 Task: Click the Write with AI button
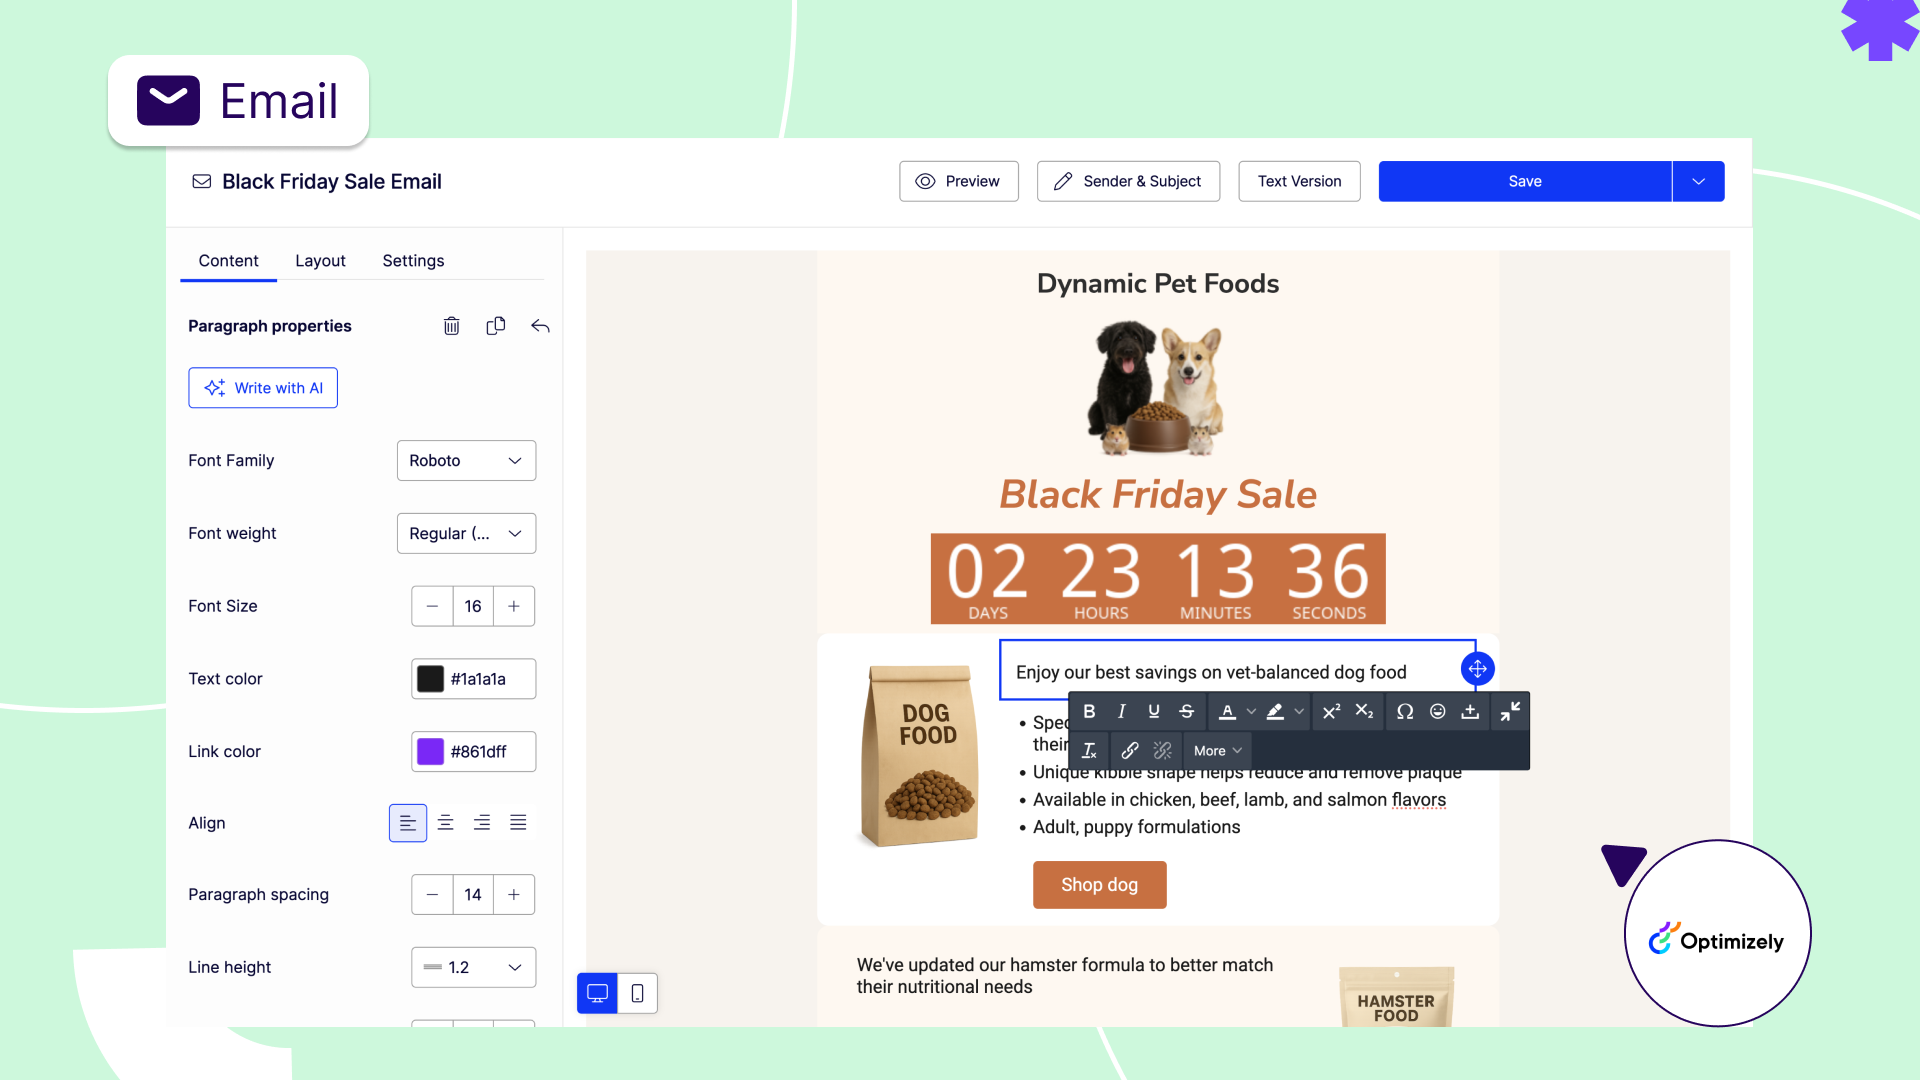coord(263,388)
